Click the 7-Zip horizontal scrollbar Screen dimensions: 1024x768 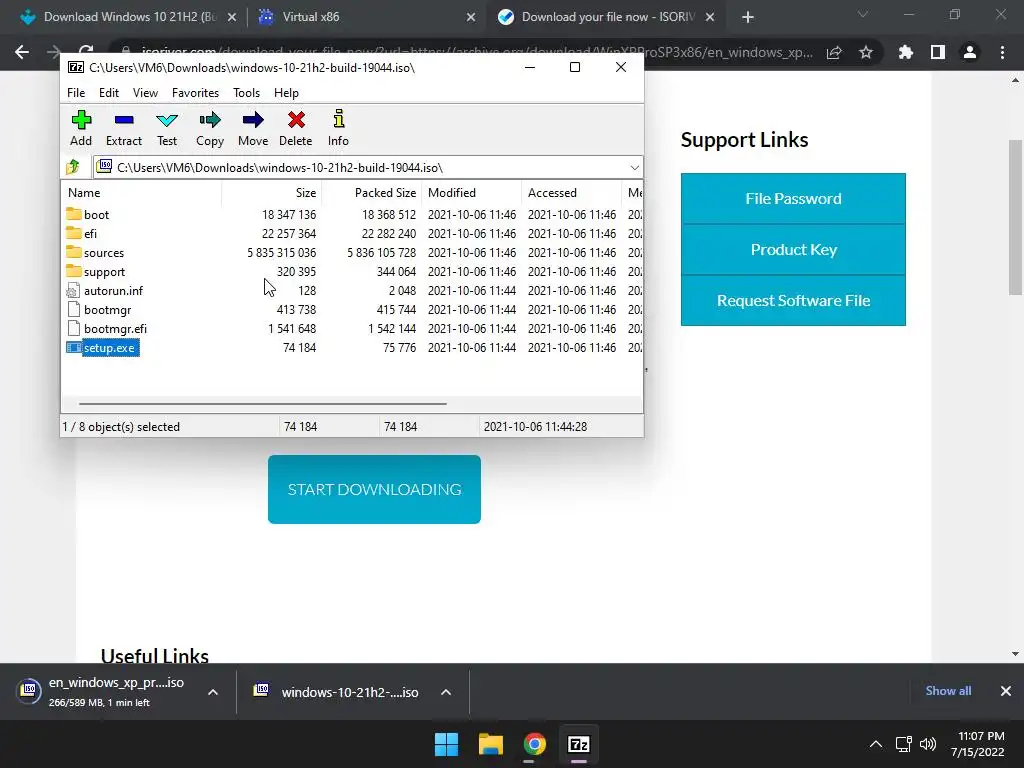point(263,404)
